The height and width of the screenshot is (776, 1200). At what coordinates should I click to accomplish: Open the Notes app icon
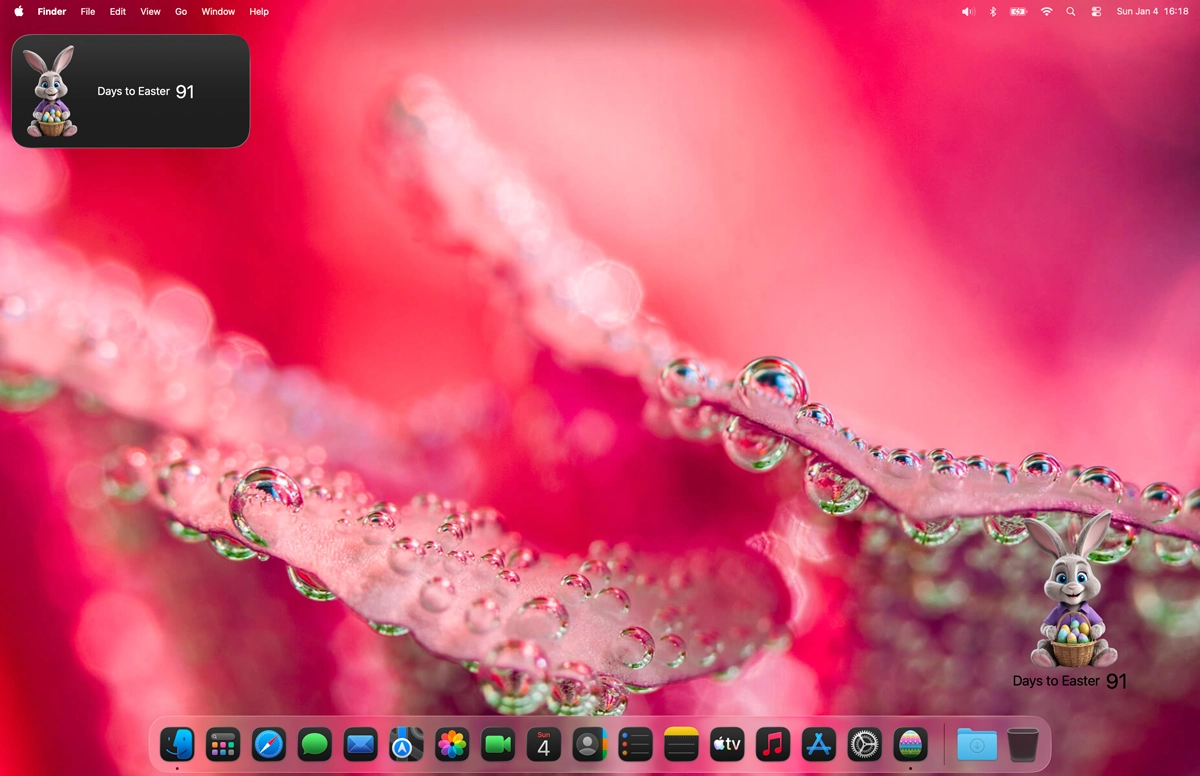(681, 744)
